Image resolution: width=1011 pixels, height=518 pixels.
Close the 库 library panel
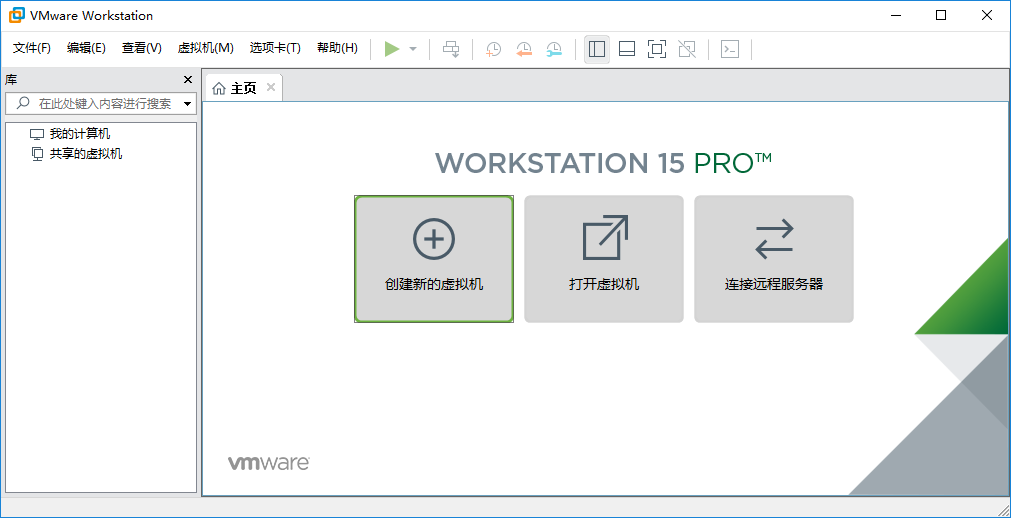pyautogui.click(x=188, y=79)
